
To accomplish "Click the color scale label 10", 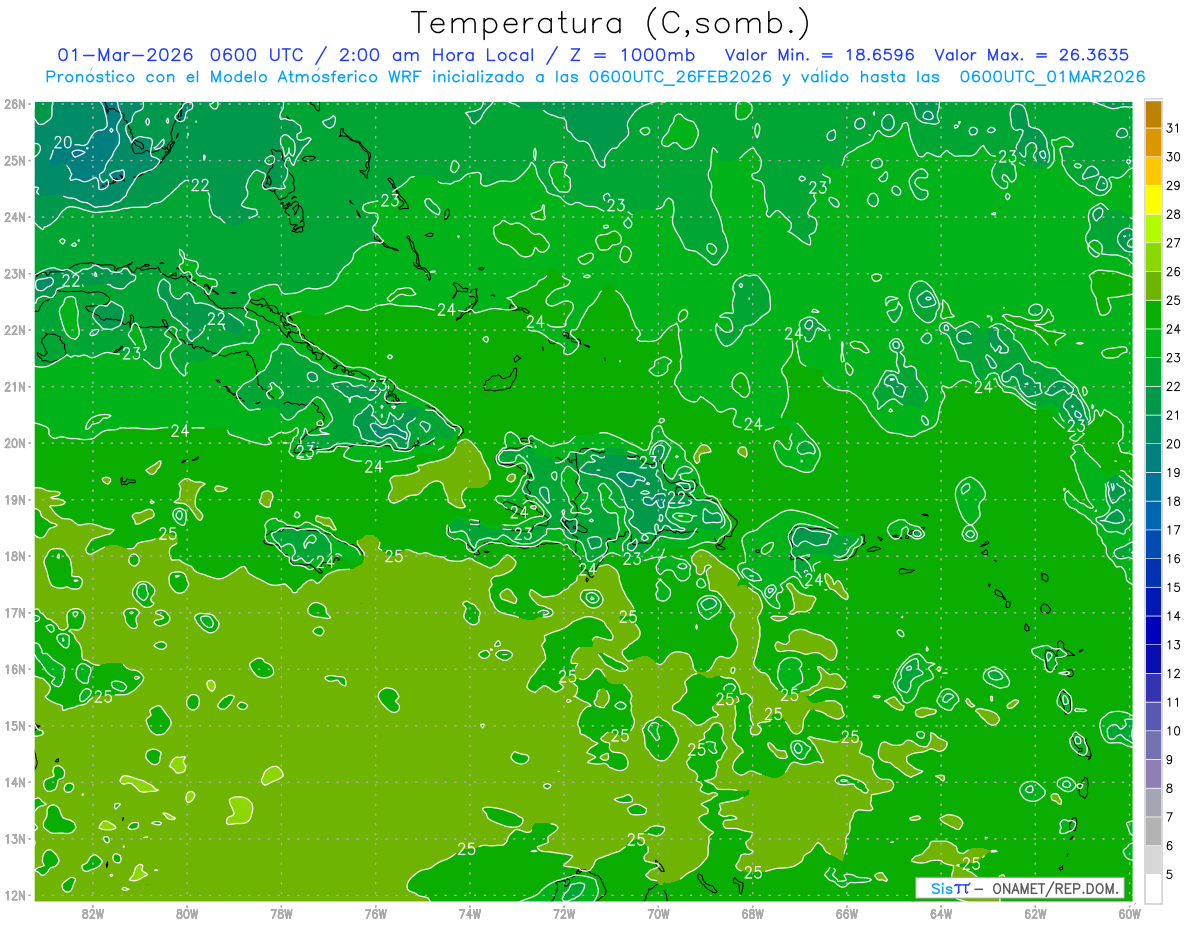I will (1173, 731).
